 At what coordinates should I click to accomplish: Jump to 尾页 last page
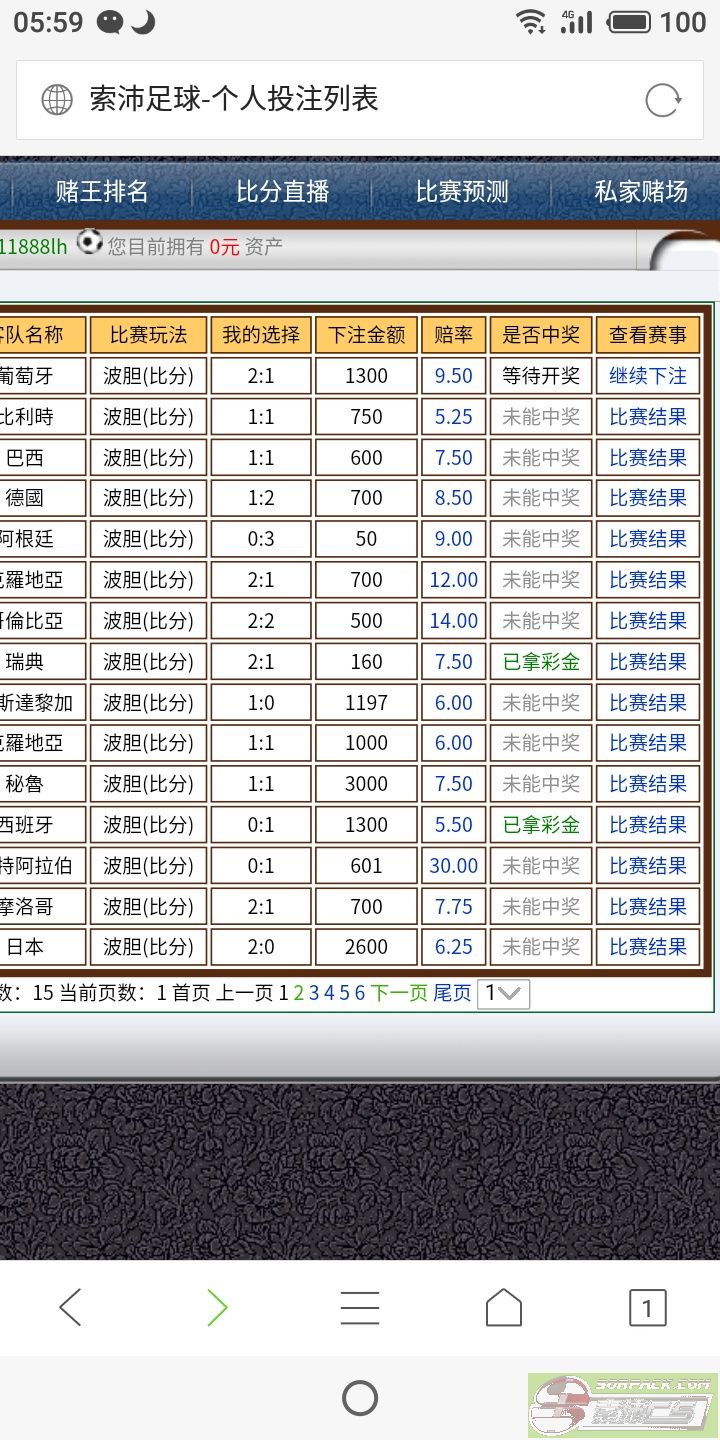pos(452,993)
